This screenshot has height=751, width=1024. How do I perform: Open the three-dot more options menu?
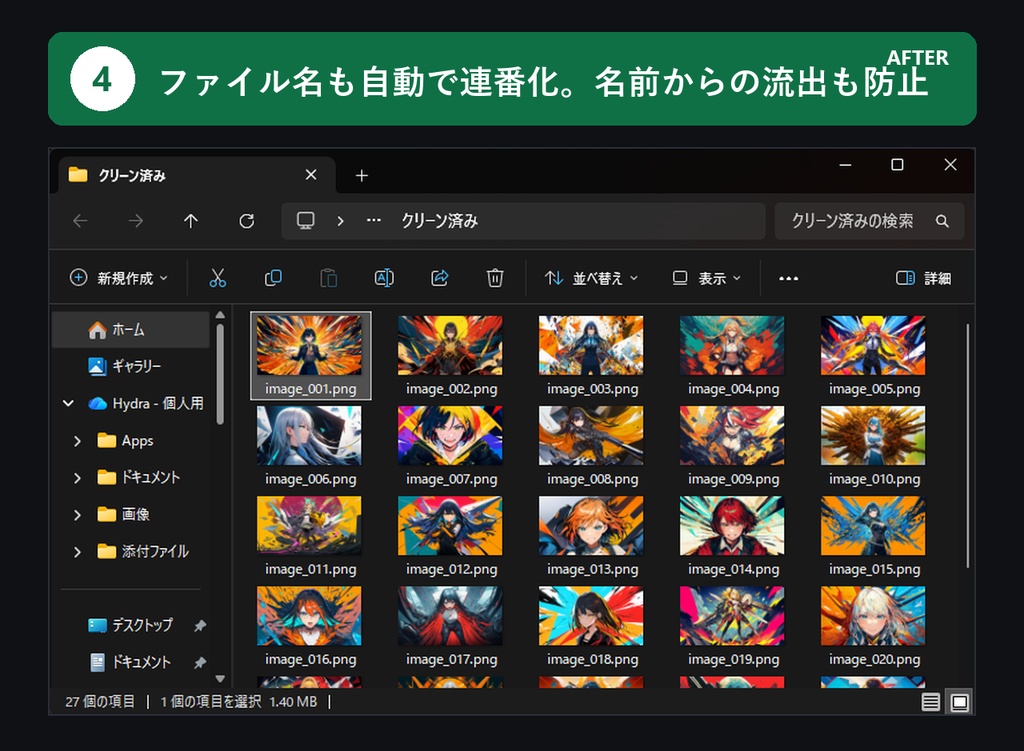point(788,279)
